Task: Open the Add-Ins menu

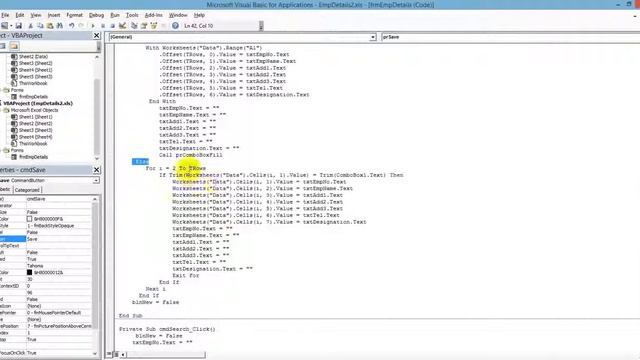Action: pyautogui.click(x=154, y=15)
